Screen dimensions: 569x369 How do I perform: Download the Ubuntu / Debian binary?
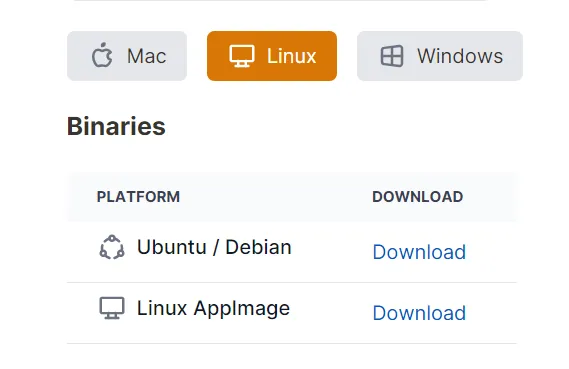(419, 252)
